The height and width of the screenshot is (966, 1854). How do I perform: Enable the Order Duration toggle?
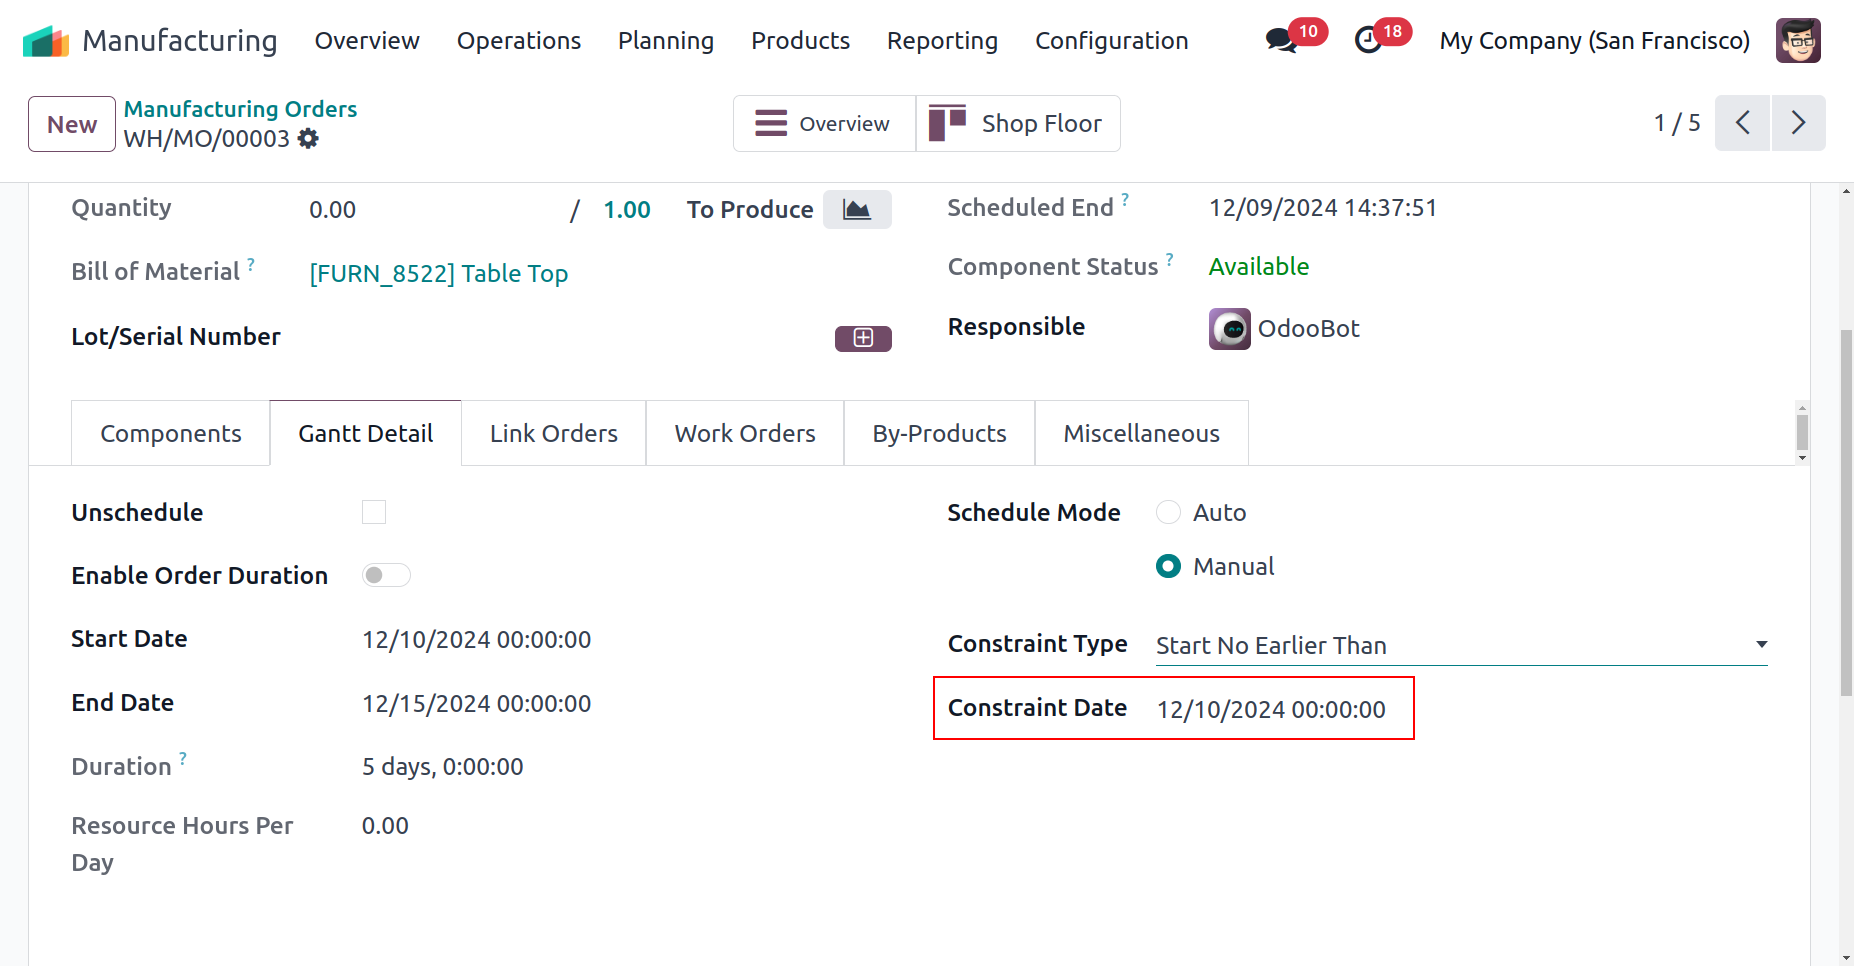386,575
